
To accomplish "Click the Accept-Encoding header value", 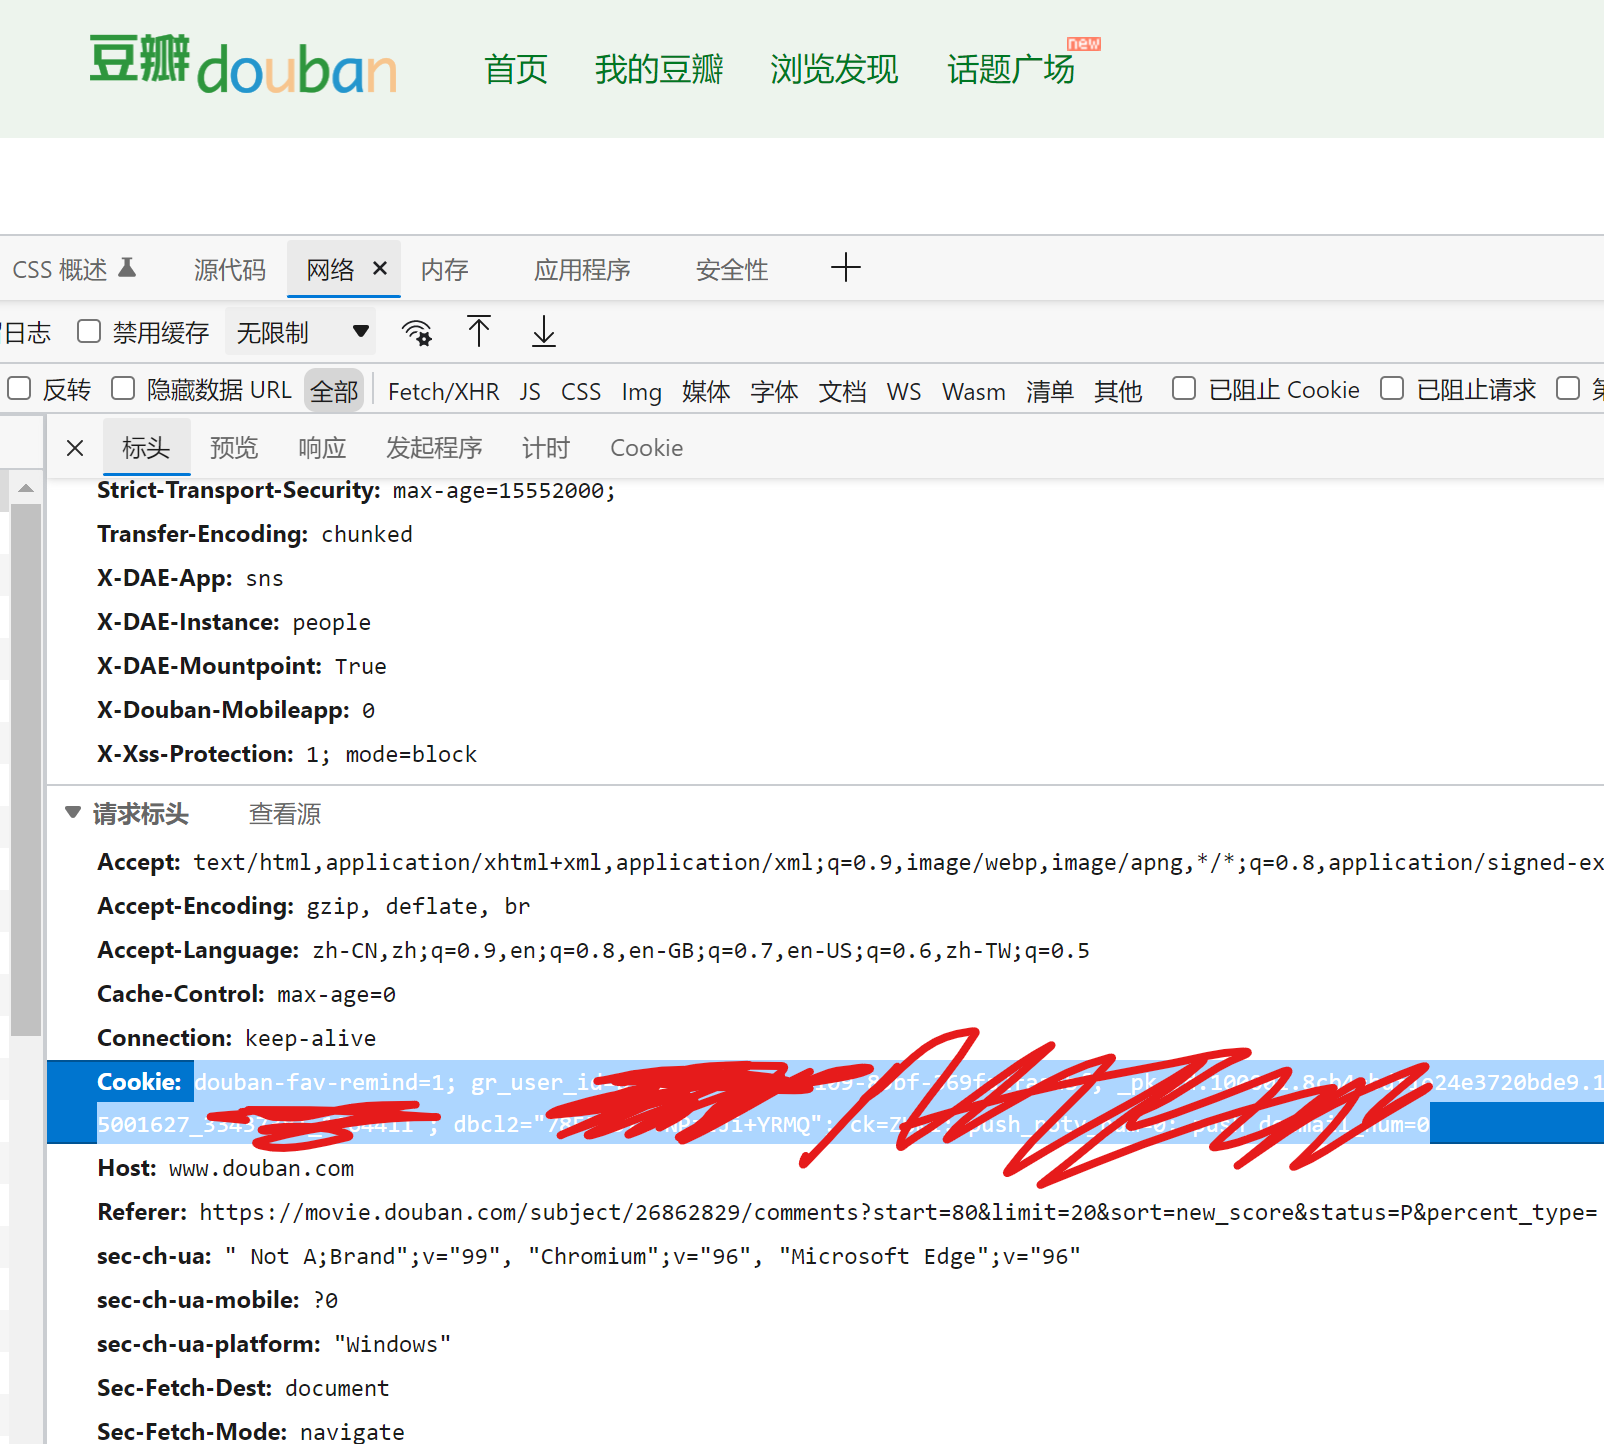I will coord(418,906).
